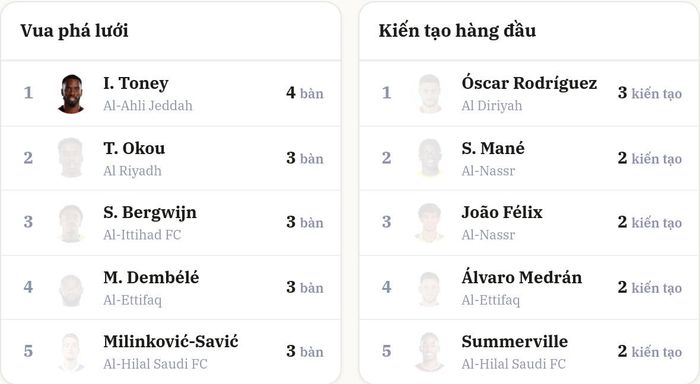The width and height of the screenshot is (700, 384).
Task: Click Al-Nassr under João Félix
Action: pyautogui.click(x=488, y=235)
